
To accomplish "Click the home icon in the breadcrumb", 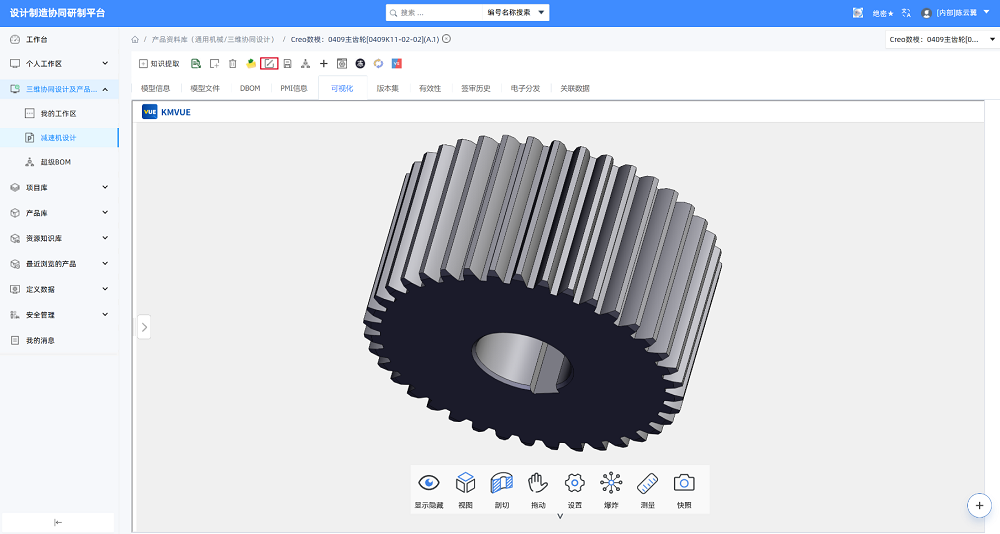I will [x=135, y=40].
